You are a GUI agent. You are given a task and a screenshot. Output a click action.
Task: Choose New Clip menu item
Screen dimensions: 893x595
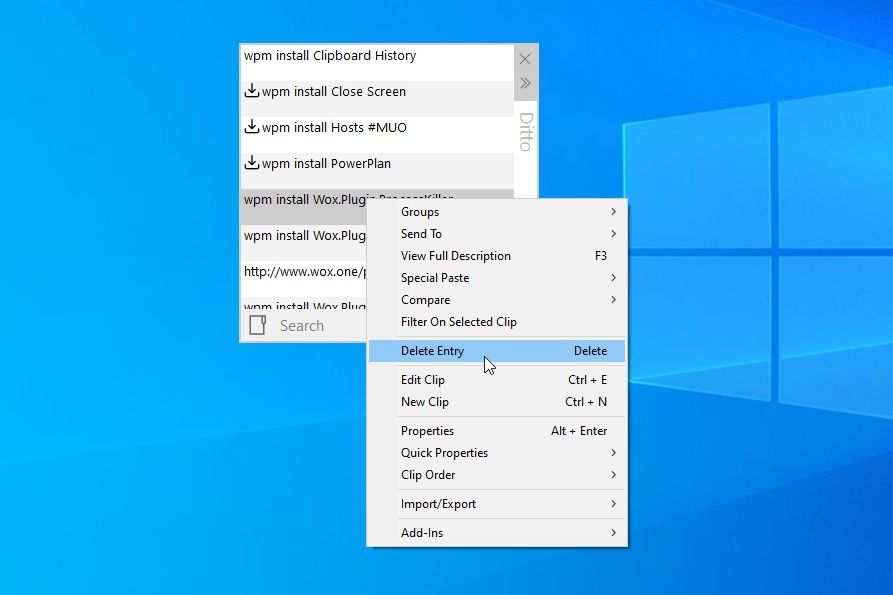tap(497, 402)
